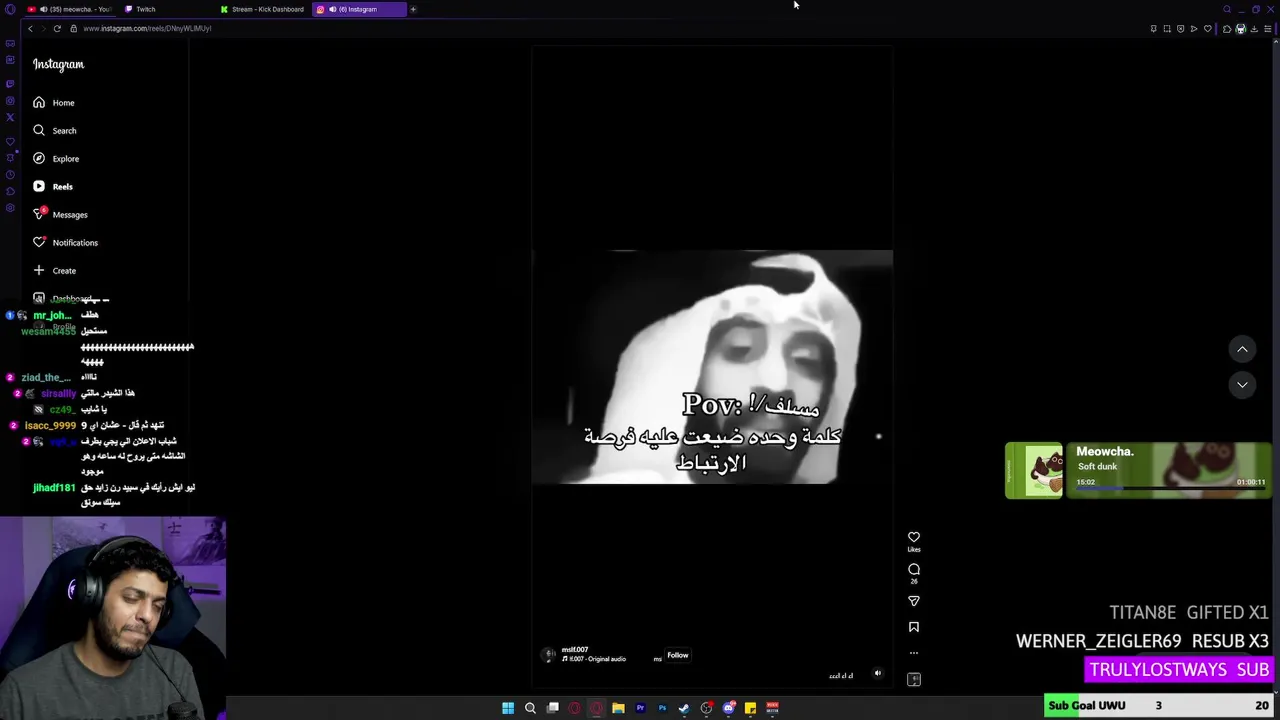The image size is (1280, 720).
Task: Open Instagram Search
Action: tap(55, 131)
